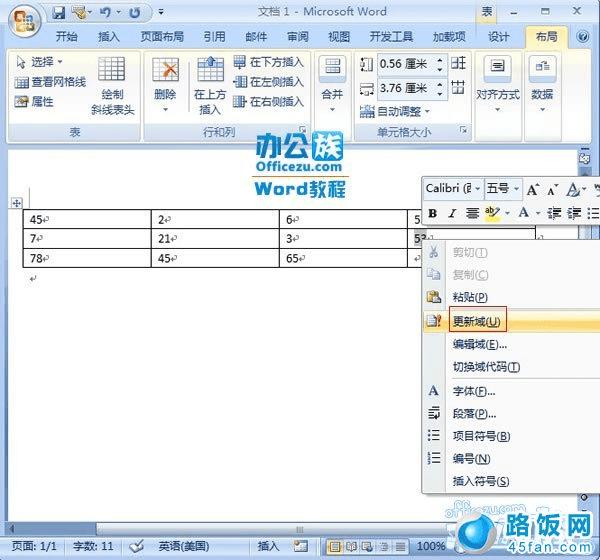The image size is (600, 560).
Task: Open Data dropdown (数据)
Action: coord(542,84)
